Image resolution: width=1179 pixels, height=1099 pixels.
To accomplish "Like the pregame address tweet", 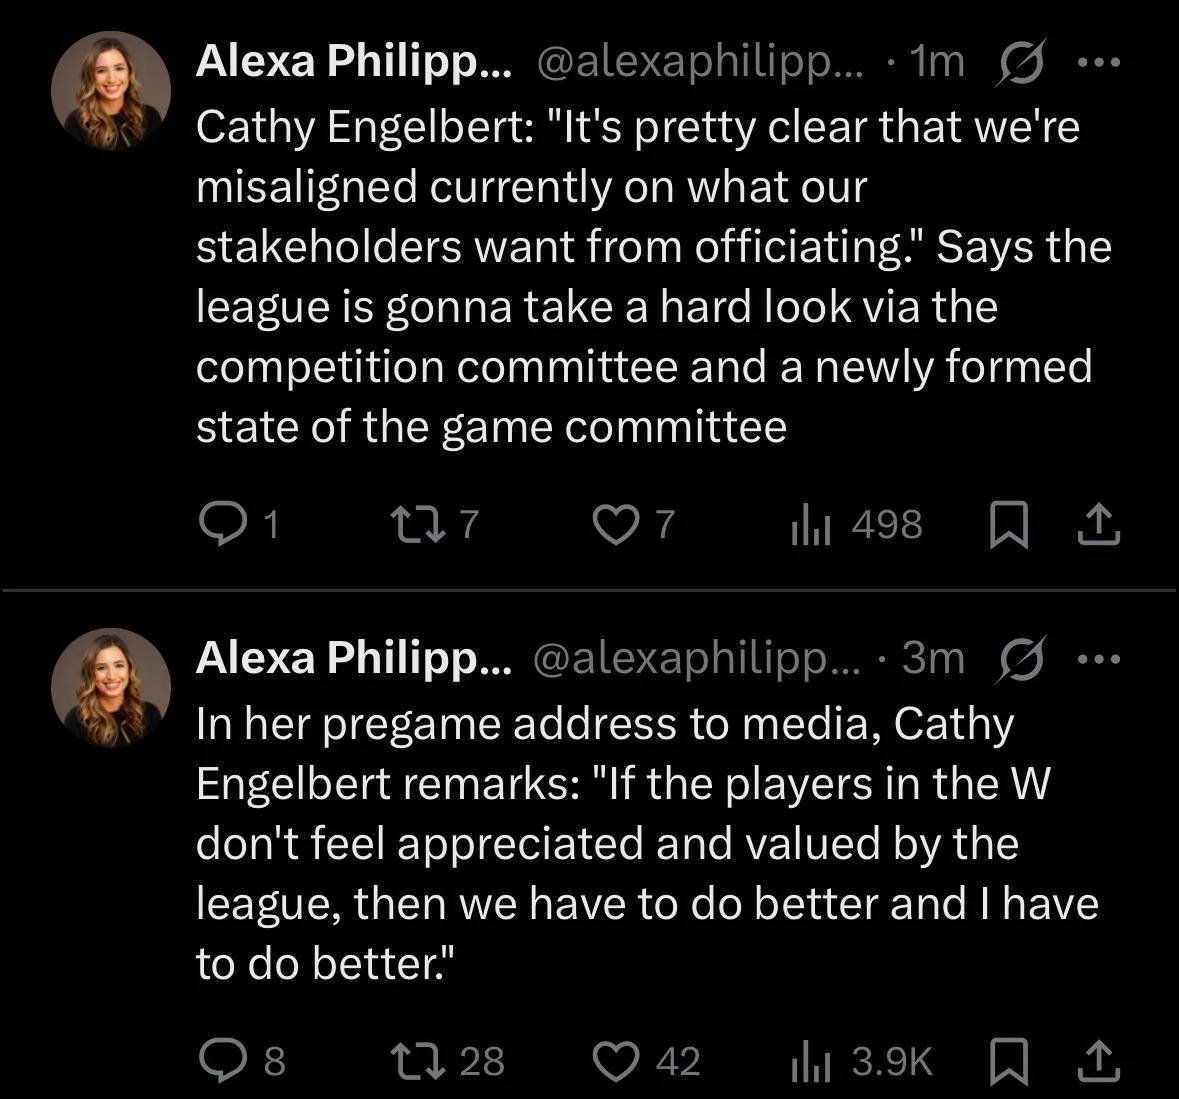I will (615, 1060).
